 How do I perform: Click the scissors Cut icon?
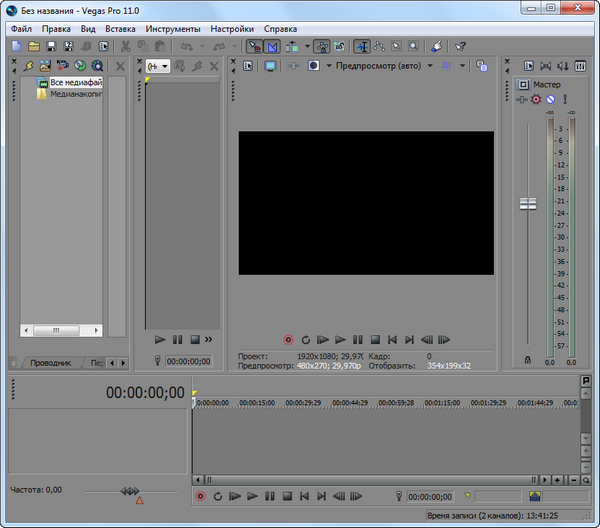(x=127, y=46)
